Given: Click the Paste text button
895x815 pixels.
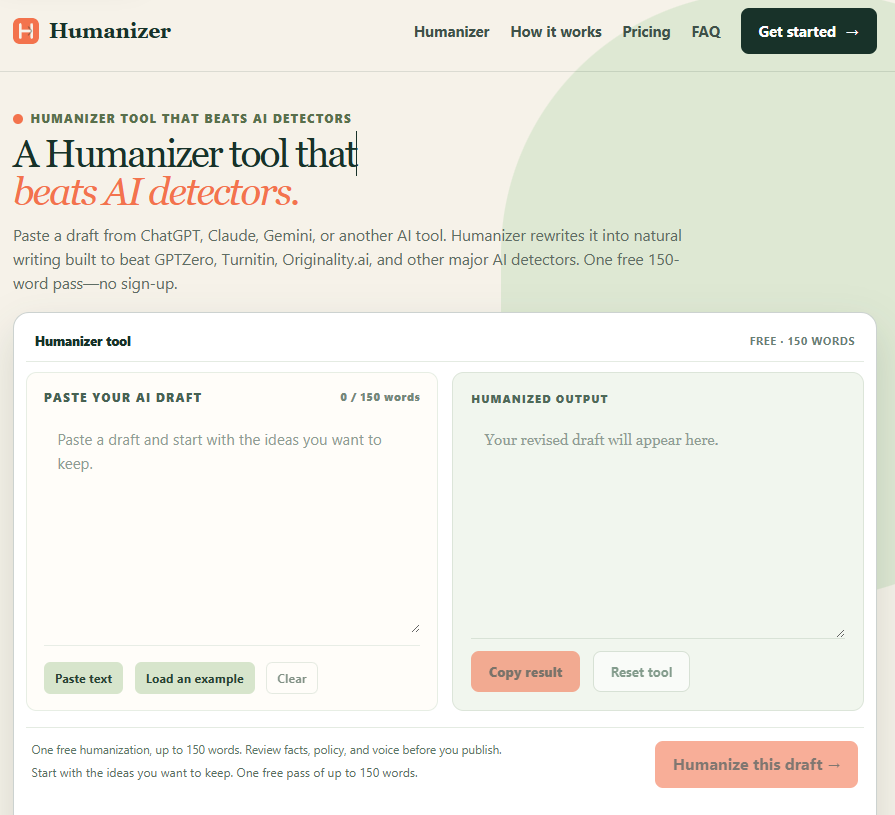Looking at the screenshot, I should click(x=83, y=678).
